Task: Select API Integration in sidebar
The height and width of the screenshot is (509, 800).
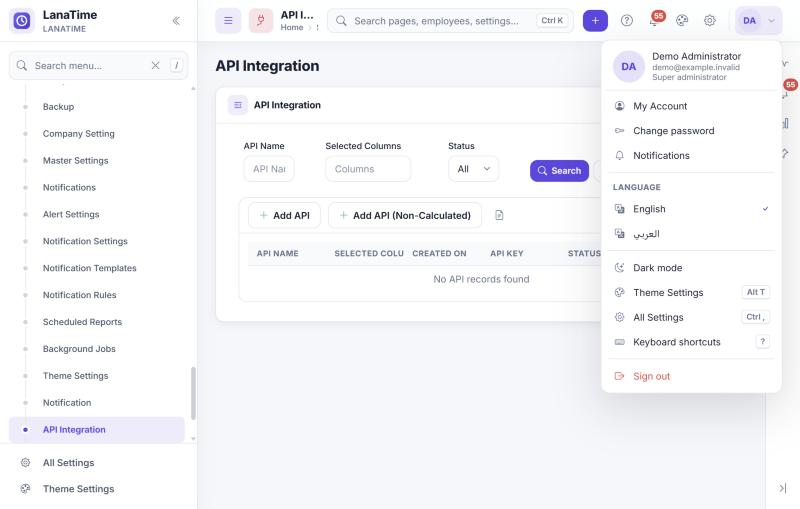Action: (x=97, y=430)
